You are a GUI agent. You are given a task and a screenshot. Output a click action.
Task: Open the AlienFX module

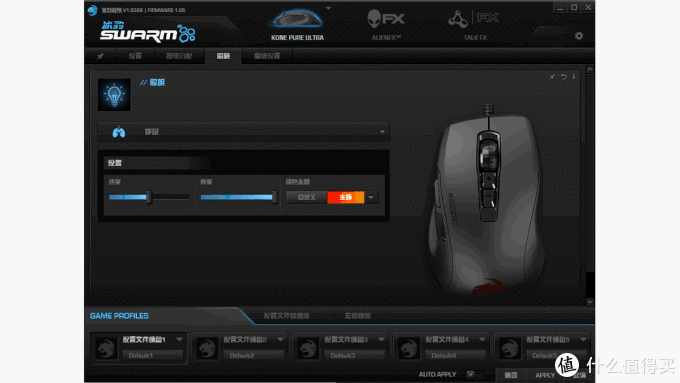click(386, 19)
